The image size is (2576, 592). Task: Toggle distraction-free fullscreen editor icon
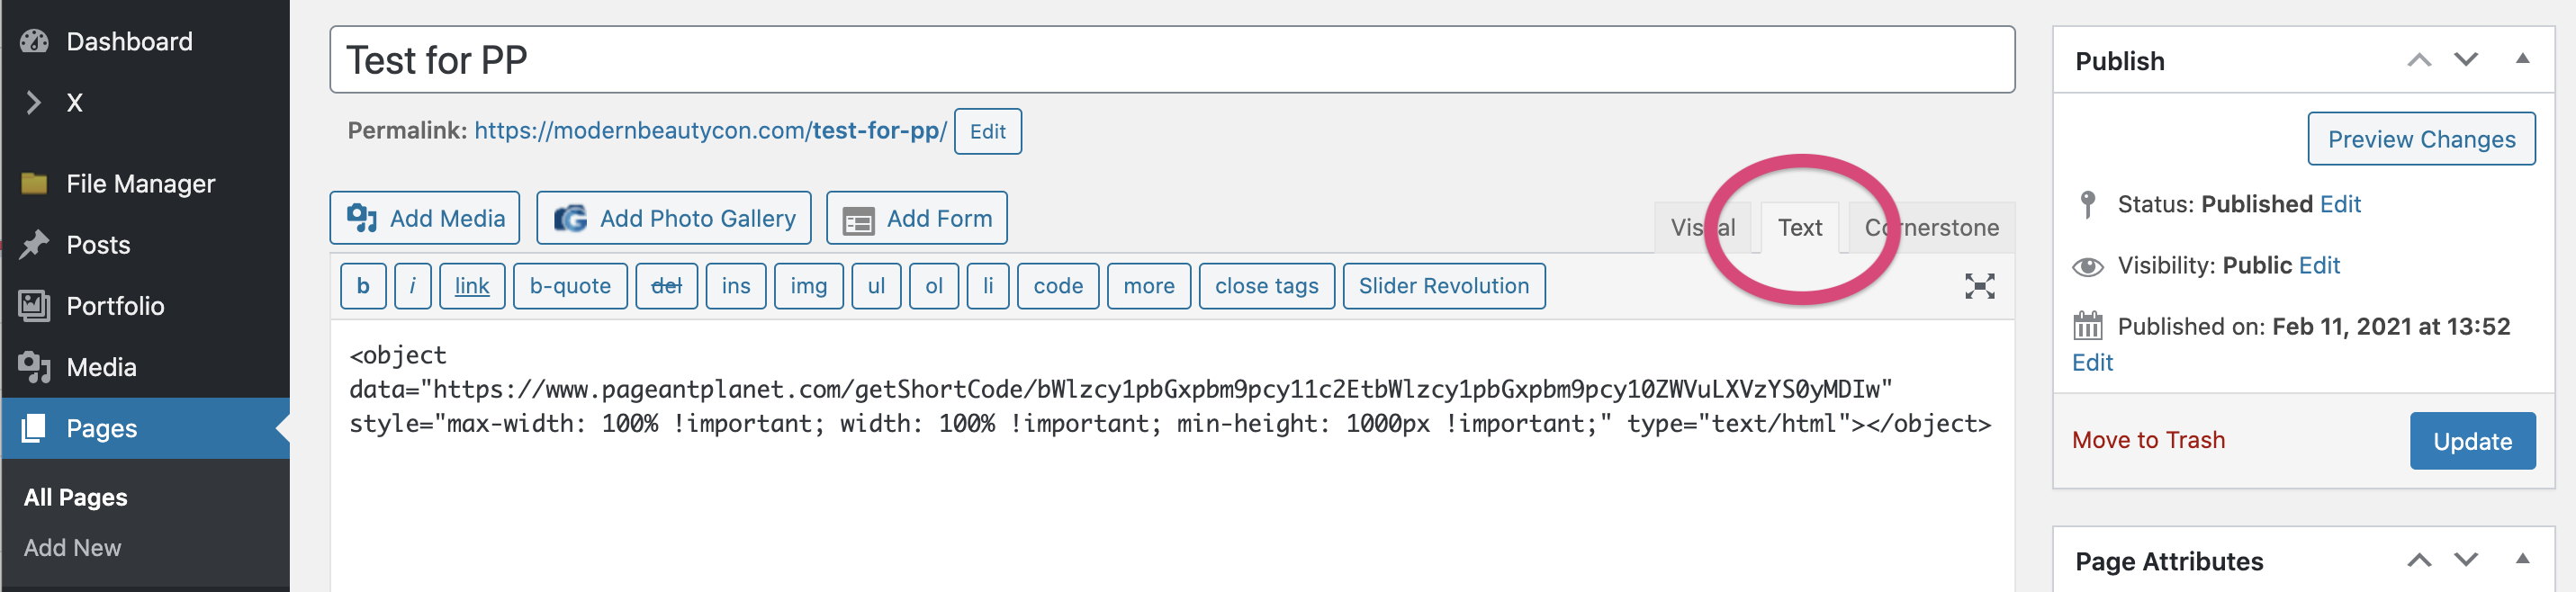pos(1979,286)
